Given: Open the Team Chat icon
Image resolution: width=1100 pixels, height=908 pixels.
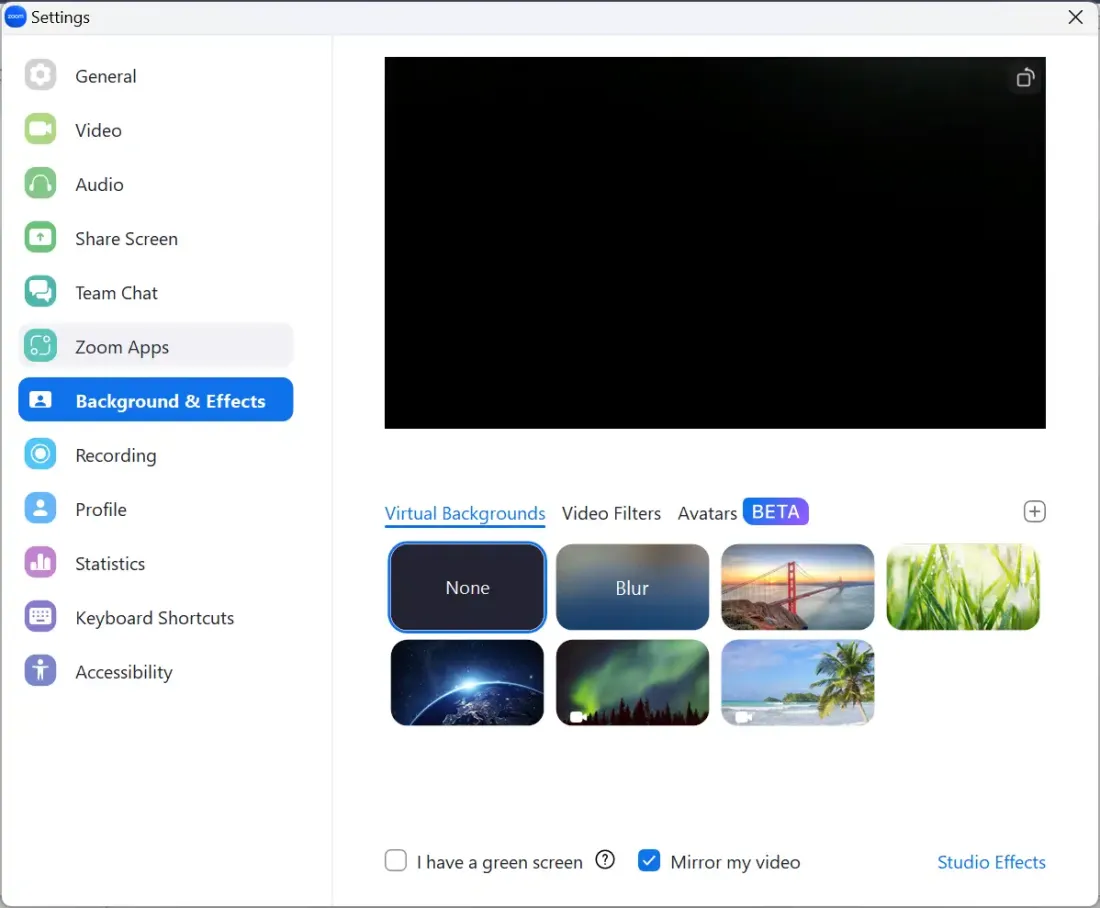Looking at the screenshot, I should pyautogui.click(x=40, y=292).
